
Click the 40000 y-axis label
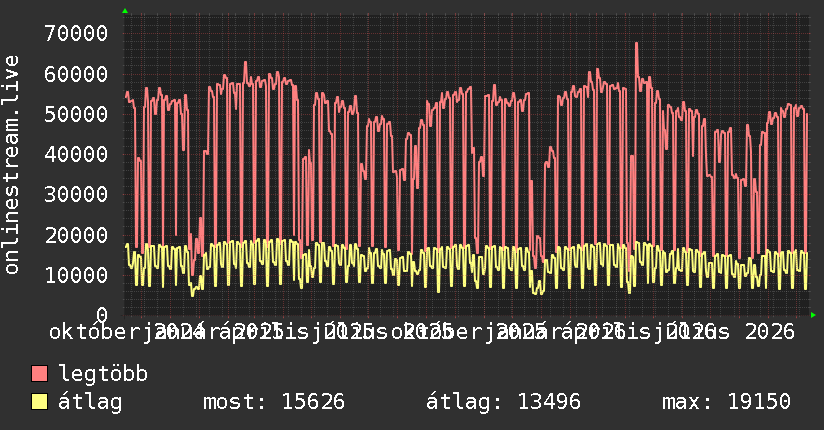click(76, 154)
